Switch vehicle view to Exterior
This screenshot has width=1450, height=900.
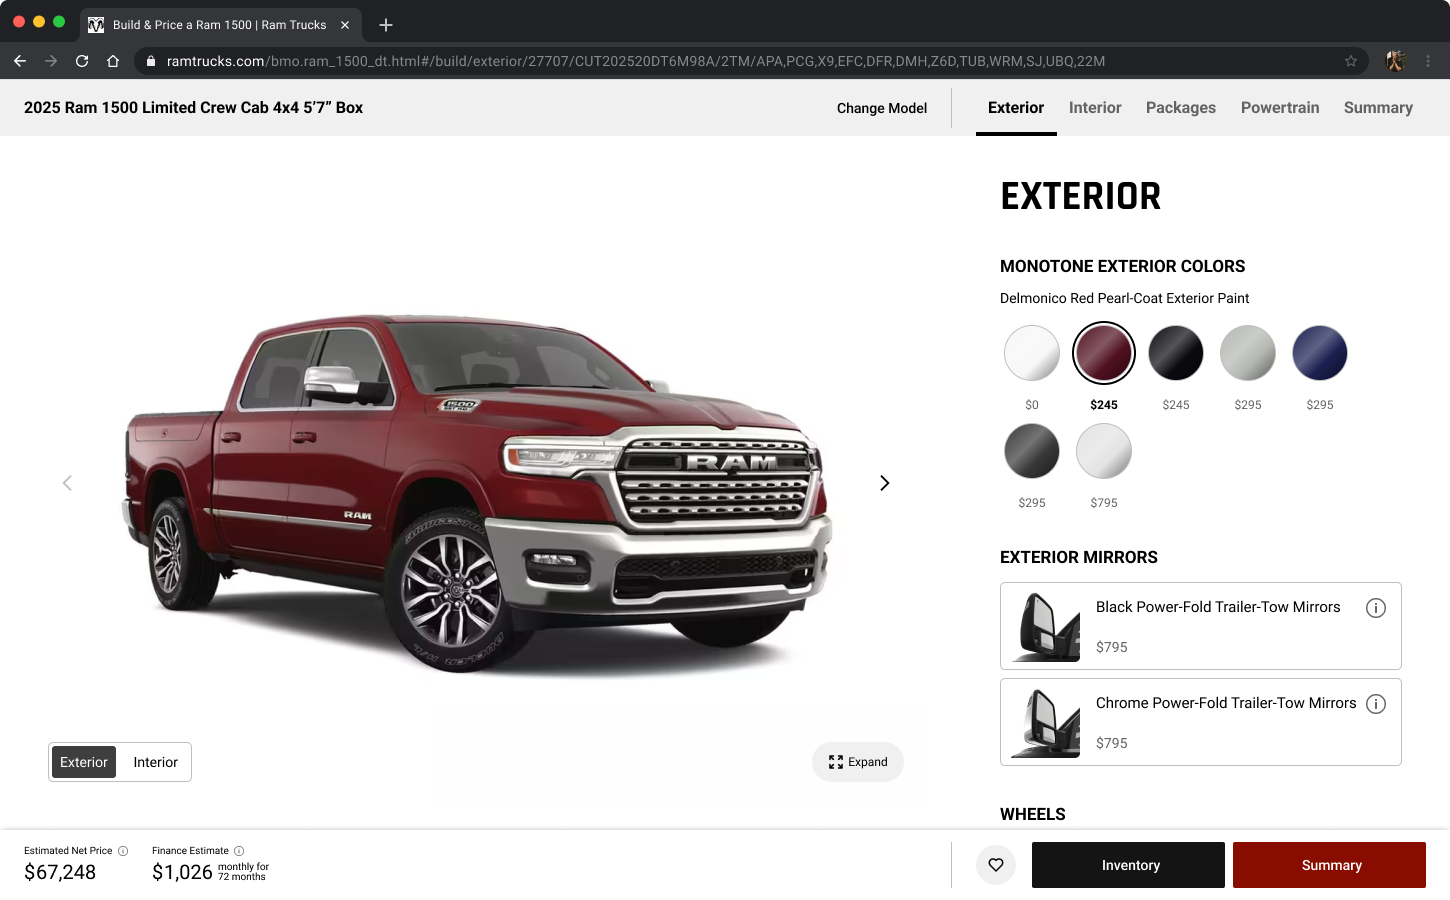click(84, 762)
